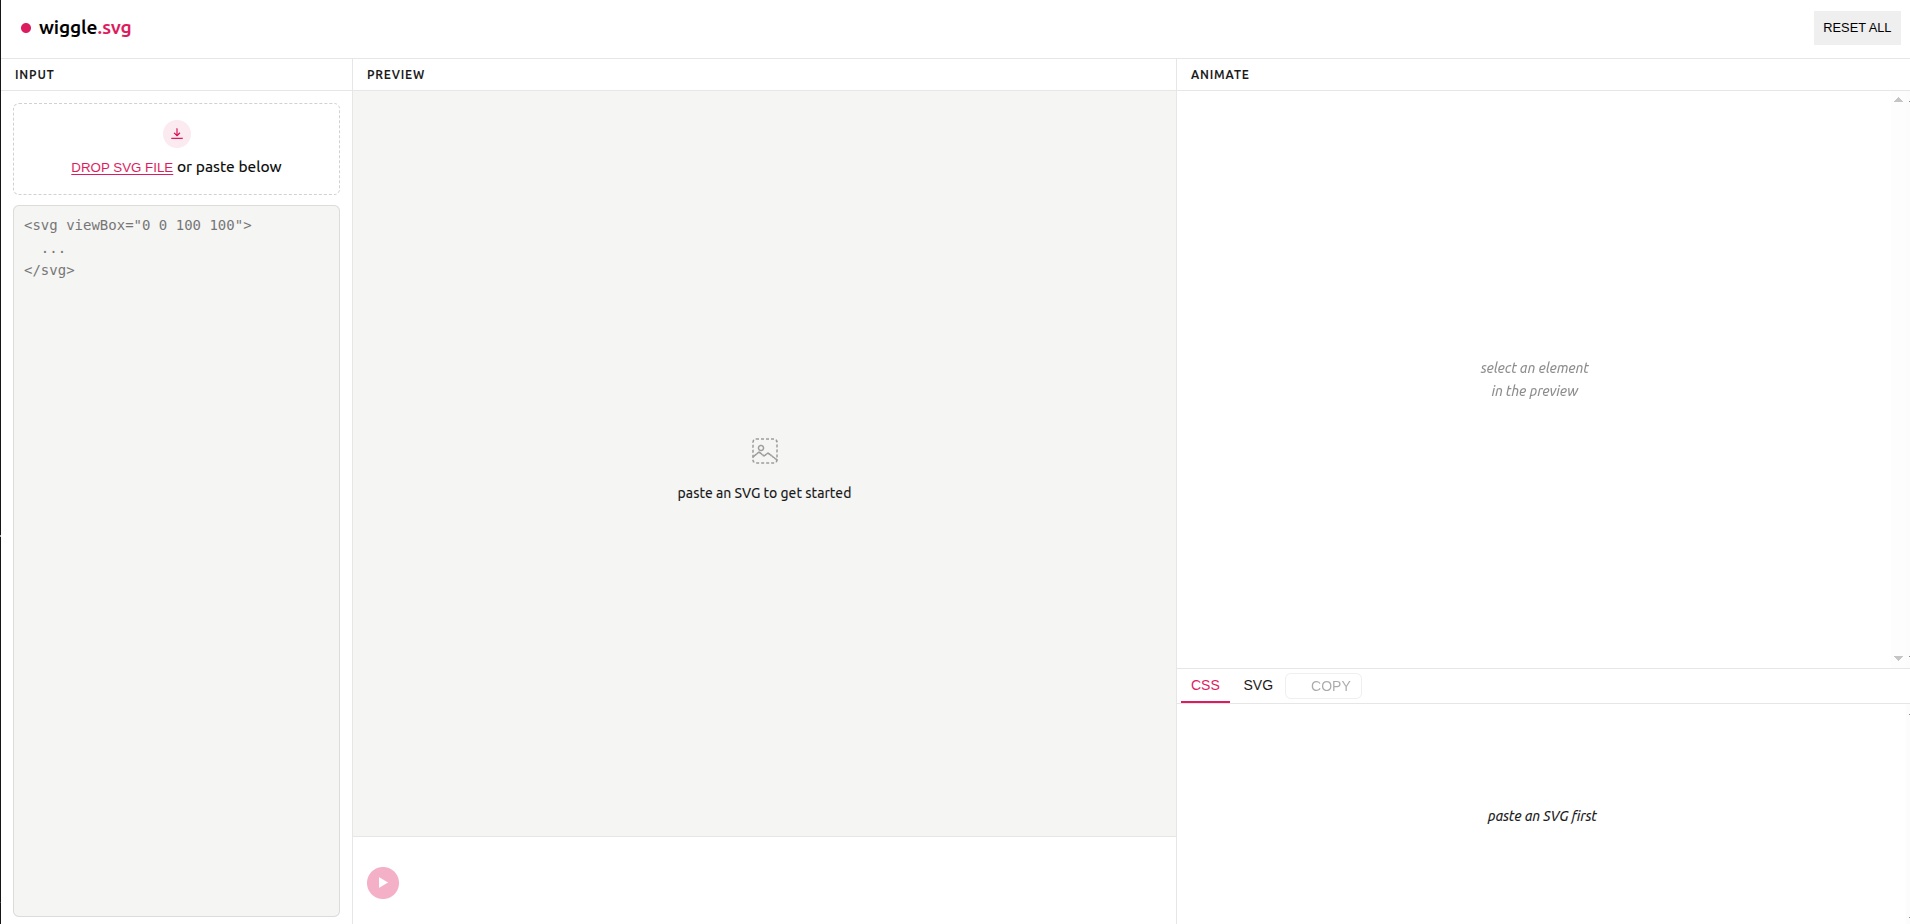
Task: Click the ANIMATE panel header
Action: click(x=1220, y=75)
